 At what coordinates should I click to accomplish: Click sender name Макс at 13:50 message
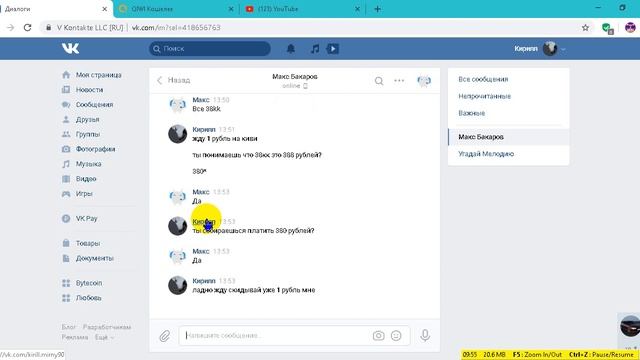click(x=201, y=100)
